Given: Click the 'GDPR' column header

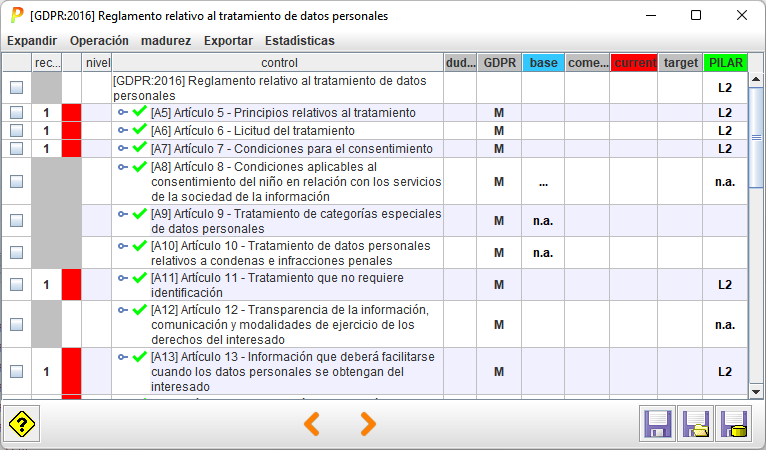Looking at the screenshot, I should pyautogui.click(x=499, y=63).
